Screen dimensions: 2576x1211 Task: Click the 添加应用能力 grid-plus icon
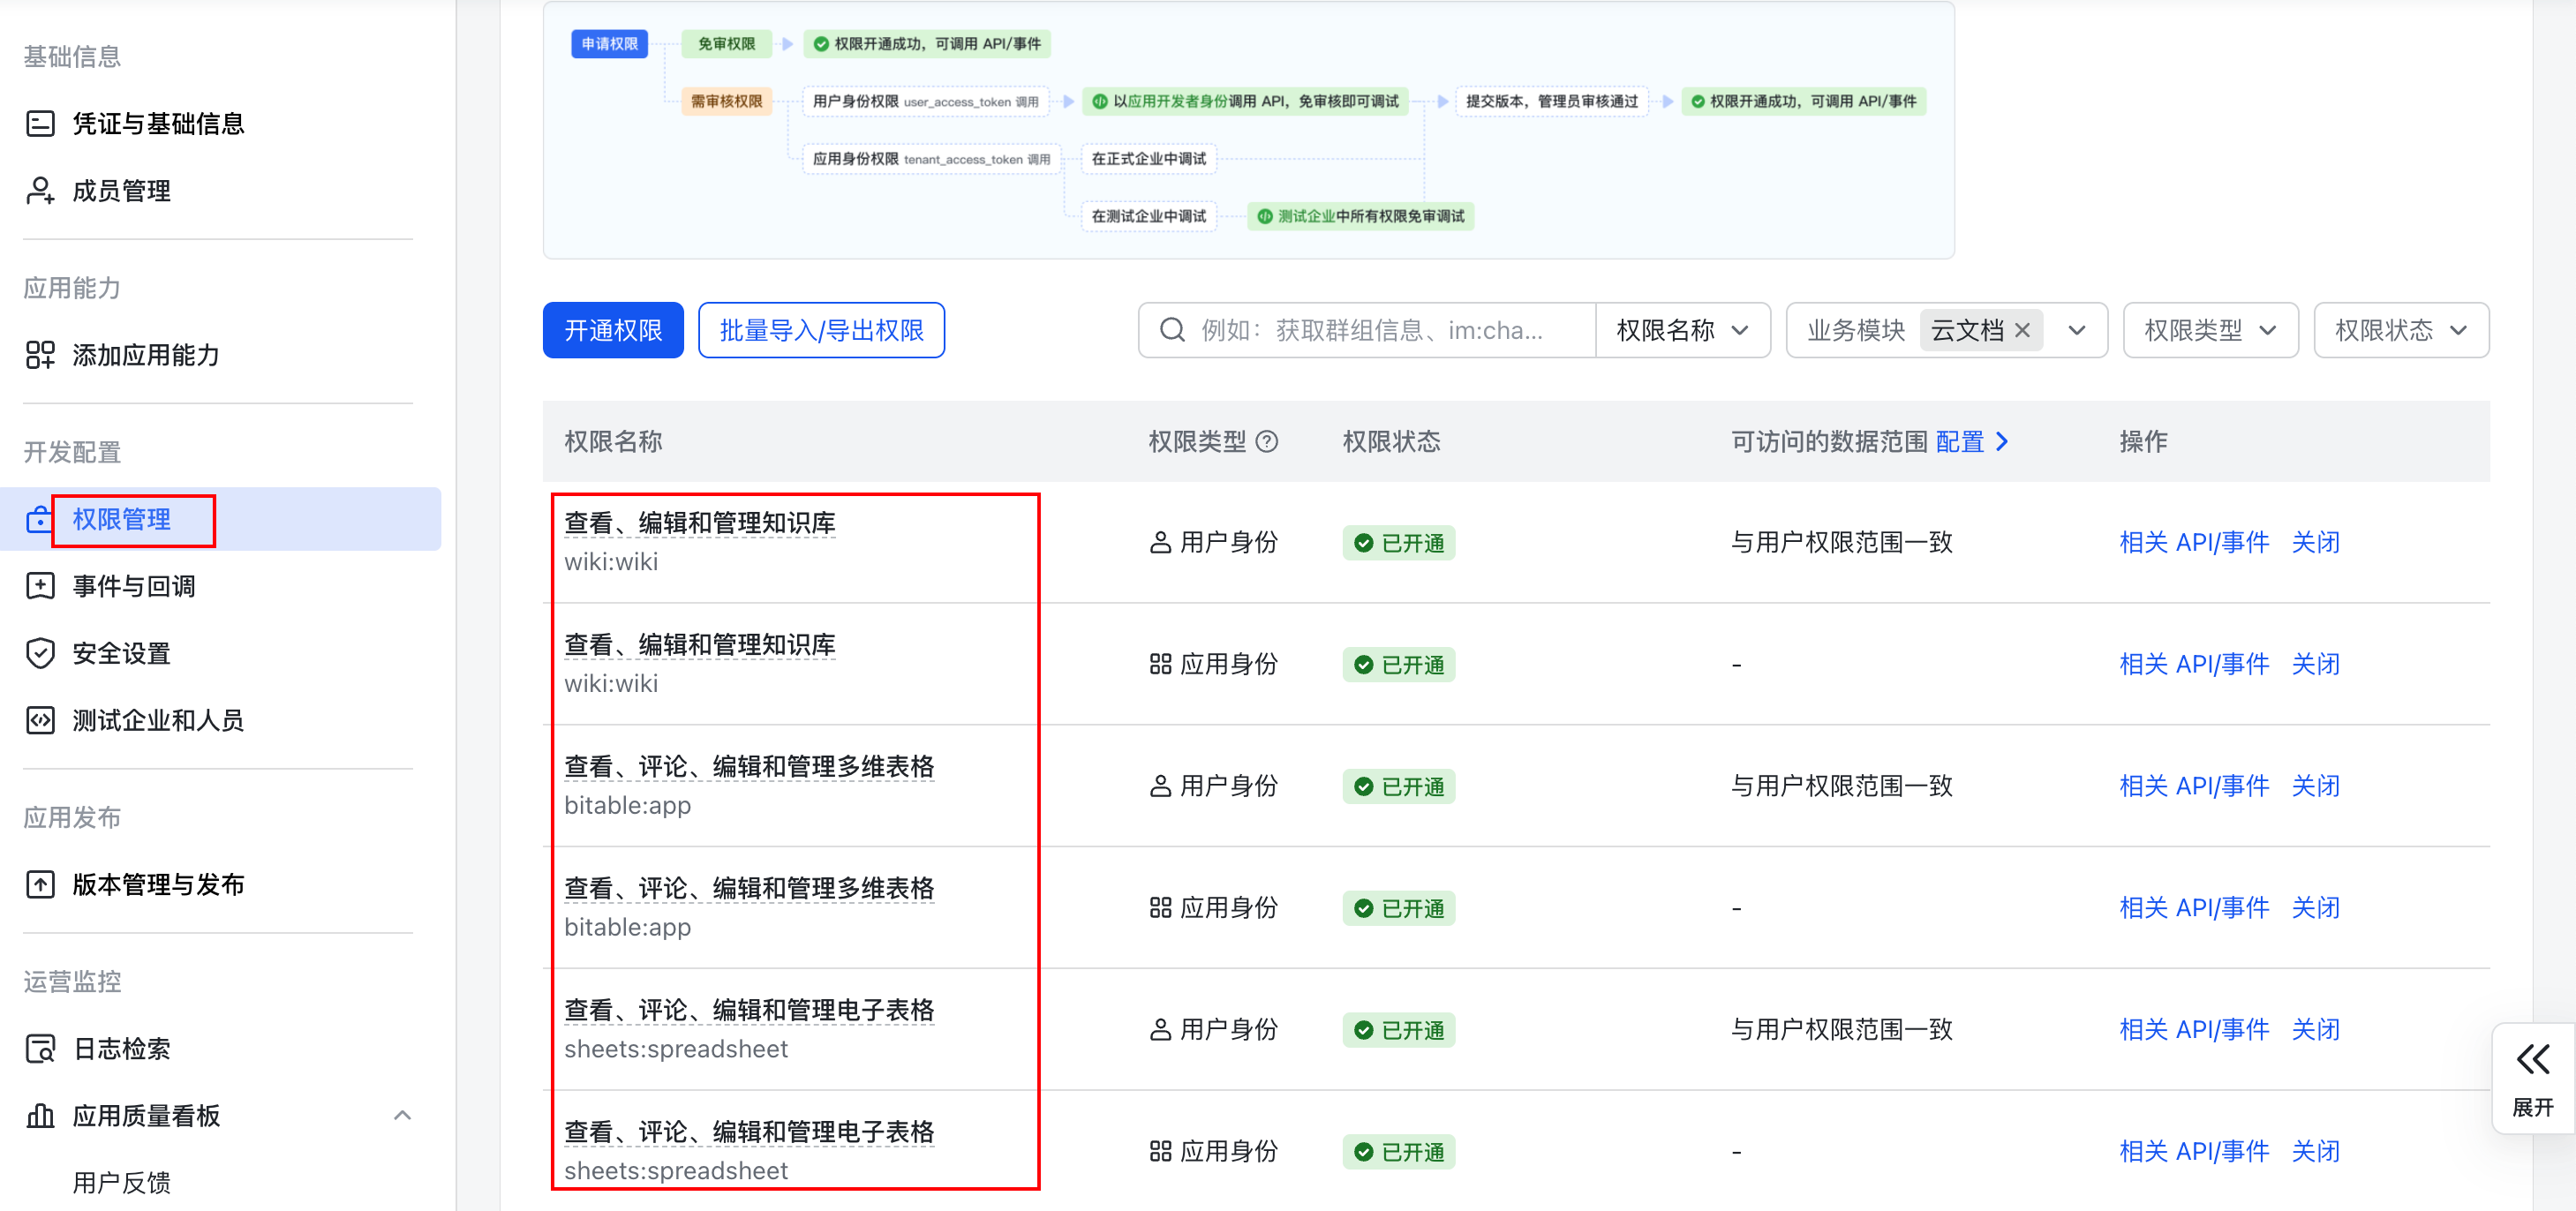click(40, 355)
